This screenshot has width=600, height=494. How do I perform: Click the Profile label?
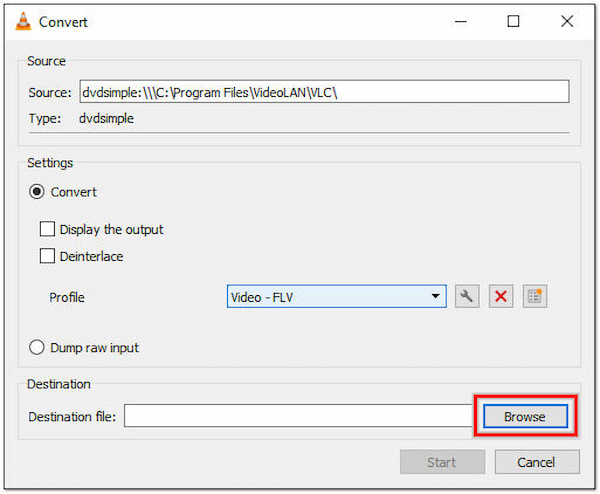pos(67,297)
